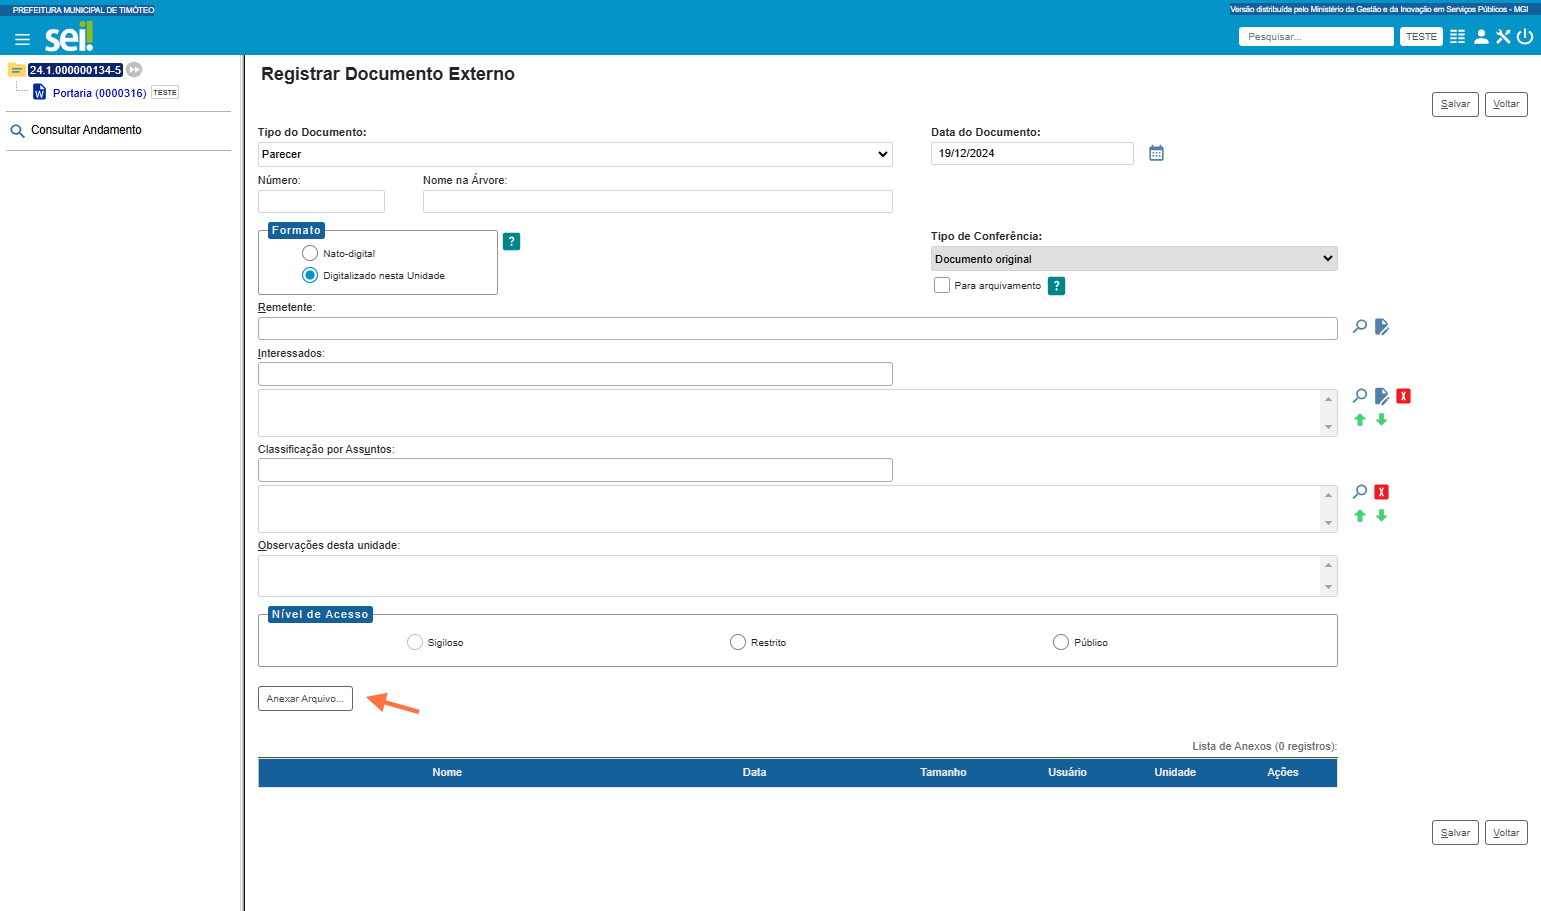Choose the Restrito access level
1541x911 pixels.
pyautogui.click(x=738, y=642)
